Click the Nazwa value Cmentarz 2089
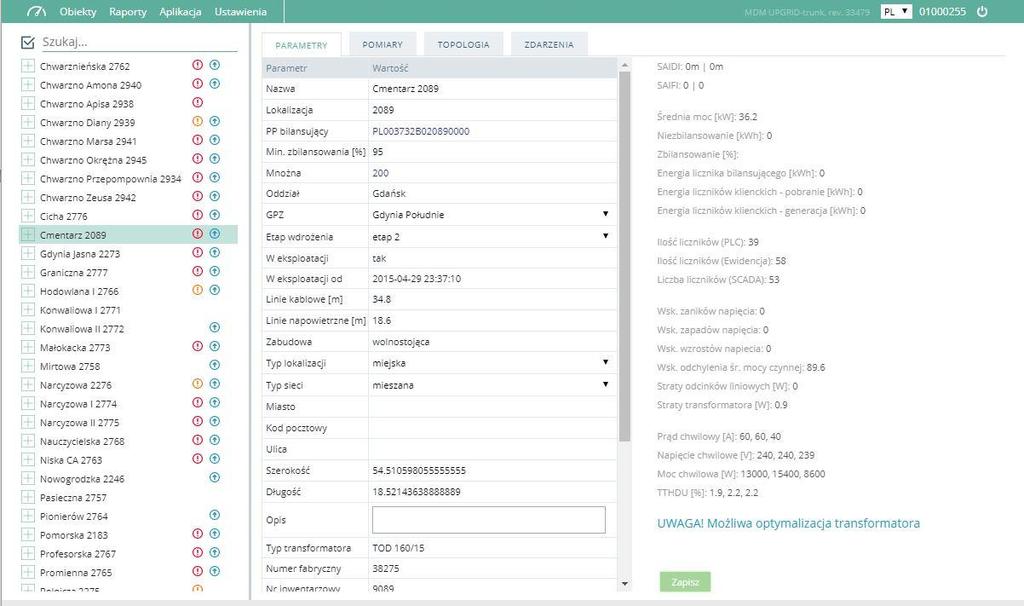 point(406,89)
